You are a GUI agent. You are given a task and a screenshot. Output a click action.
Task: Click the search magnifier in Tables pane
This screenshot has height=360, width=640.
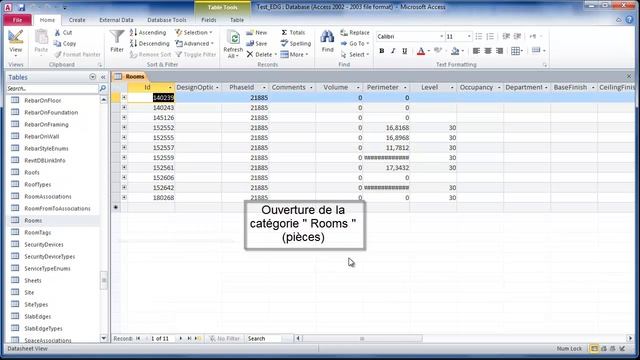(103, 88)
